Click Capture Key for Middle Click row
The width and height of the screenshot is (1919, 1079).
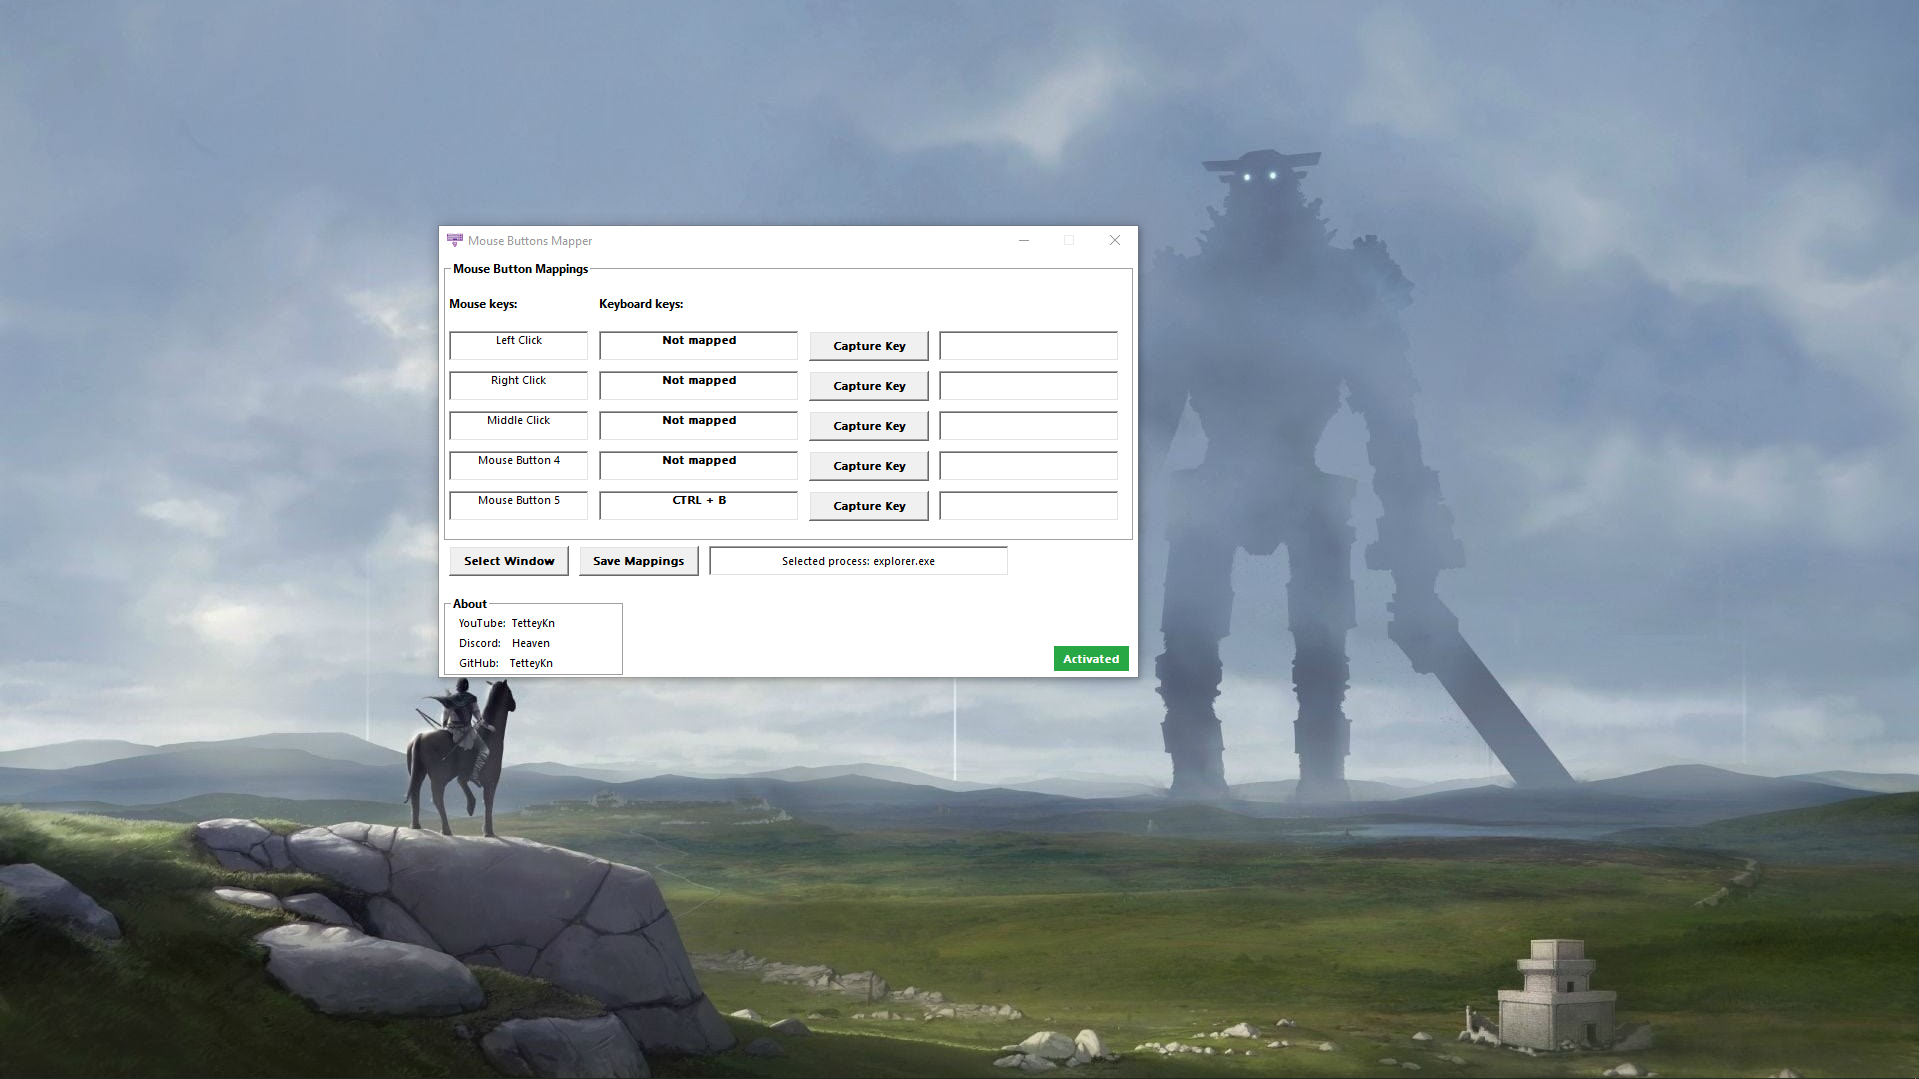(x=868, y=425)
